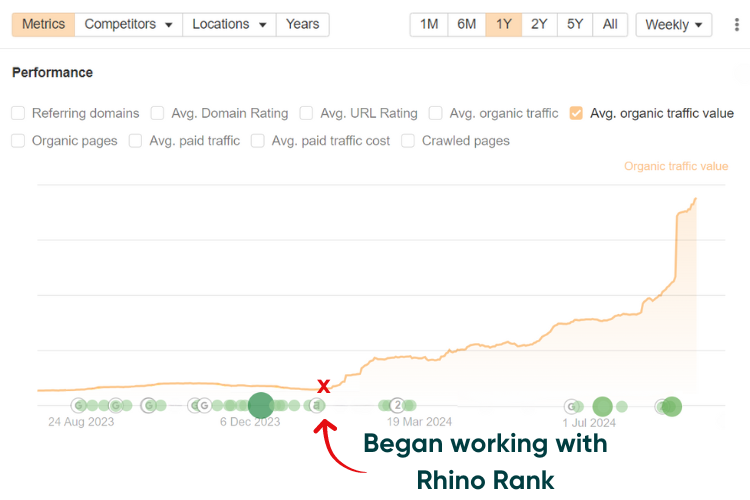Open the three-dot more options menu
Image resolution: width=750 pixels, height=500 pixels.
pyautogui.click(x=737, y=24)
